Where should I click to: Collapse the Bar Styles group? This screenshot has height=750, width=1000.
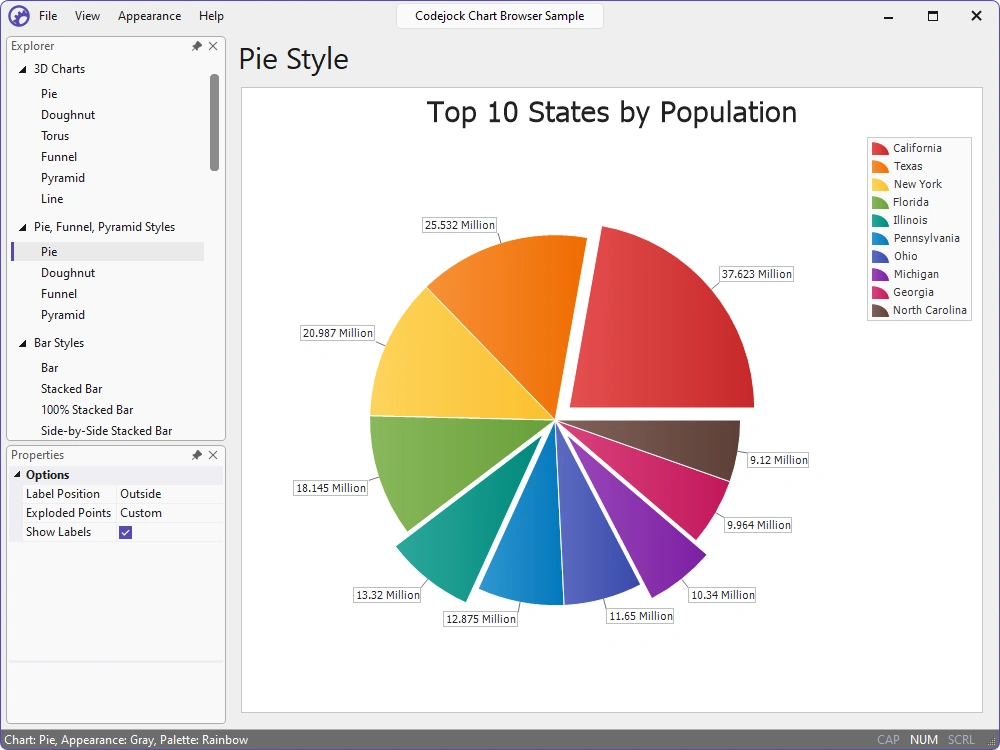pyautogui.click(x=22, y=343)
